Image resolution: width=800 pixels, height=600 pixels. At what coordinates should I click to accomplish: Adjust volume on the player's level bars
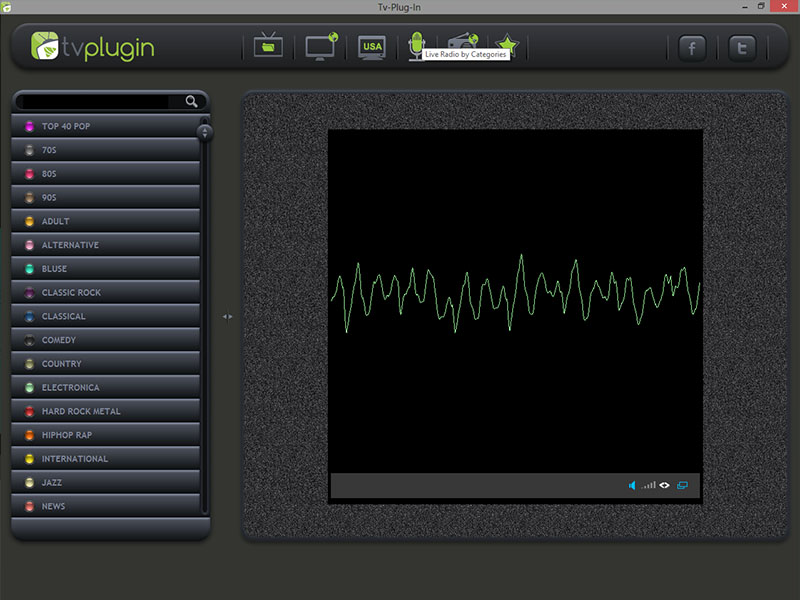click(x=648, y=485)
